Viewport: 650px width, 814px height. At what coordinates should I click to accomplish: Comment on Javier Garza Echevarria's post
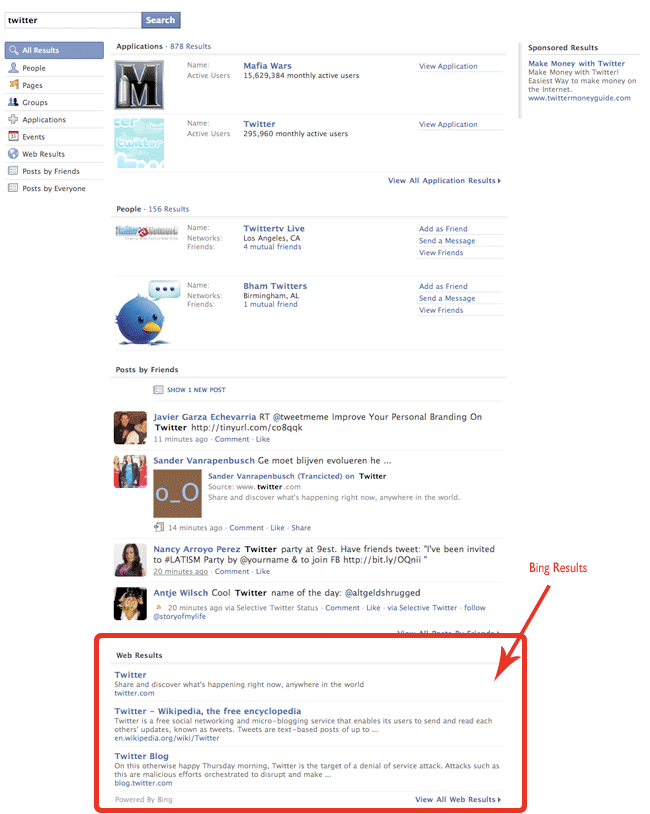[232, 439]
